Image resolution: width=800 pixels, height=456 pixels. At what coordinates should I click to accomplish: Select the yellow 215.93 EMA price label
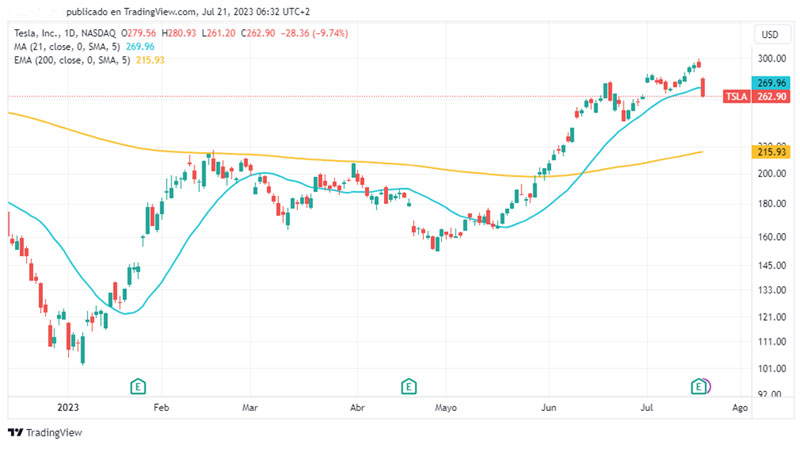tap(769, 151)
